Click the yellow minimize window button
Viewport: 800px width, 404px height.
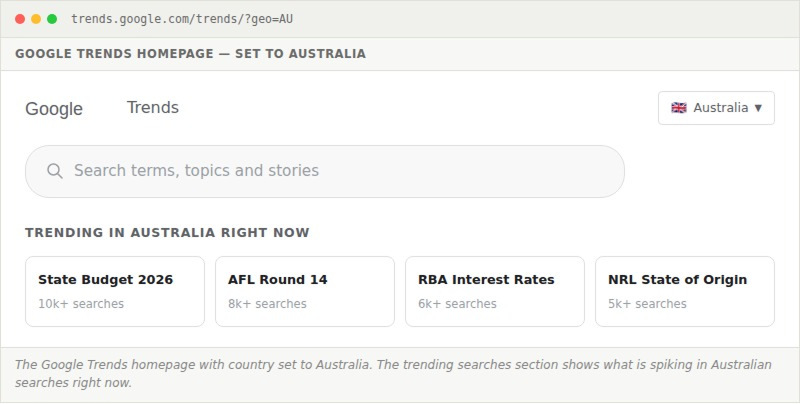(x=36, y=19)
